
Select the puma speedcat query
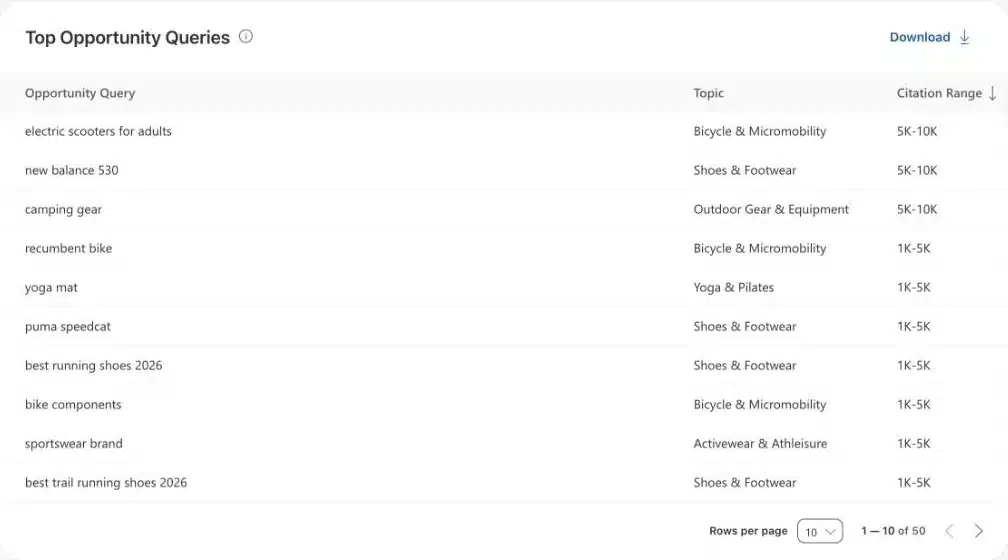[x=68, y=327]
